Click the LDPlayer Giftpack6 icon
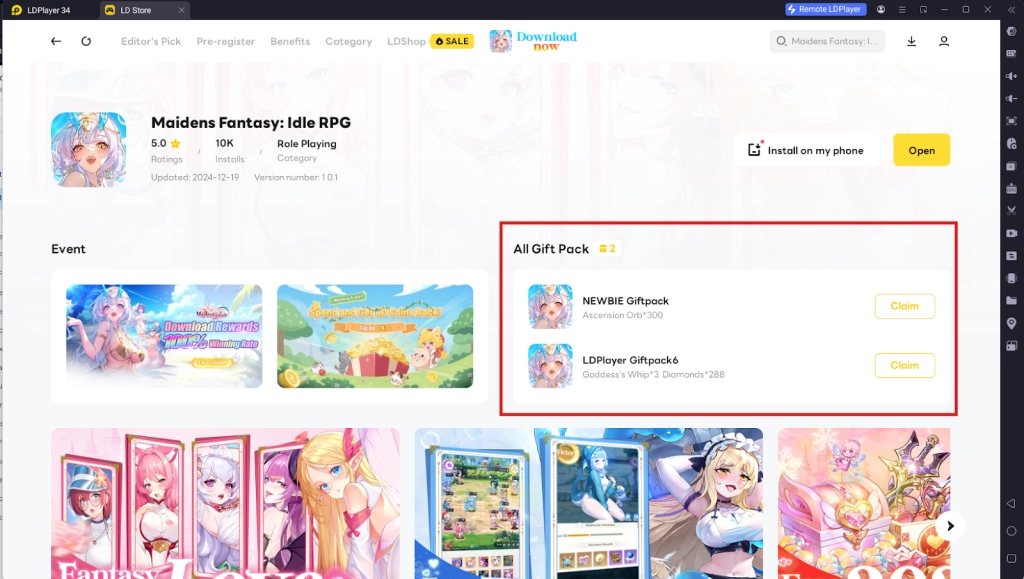 pyautogui.click(x=550, y=366)
